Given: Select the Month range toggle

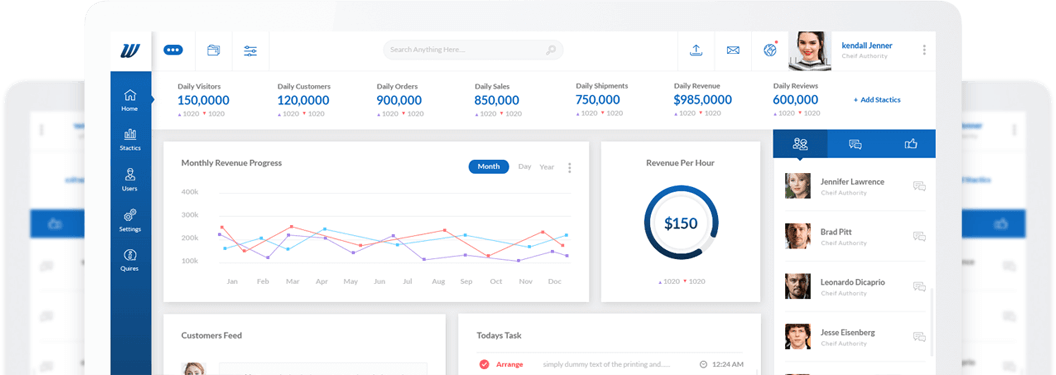Looking at the screenshot, I should pyautogui.click(x=489, y=167).
